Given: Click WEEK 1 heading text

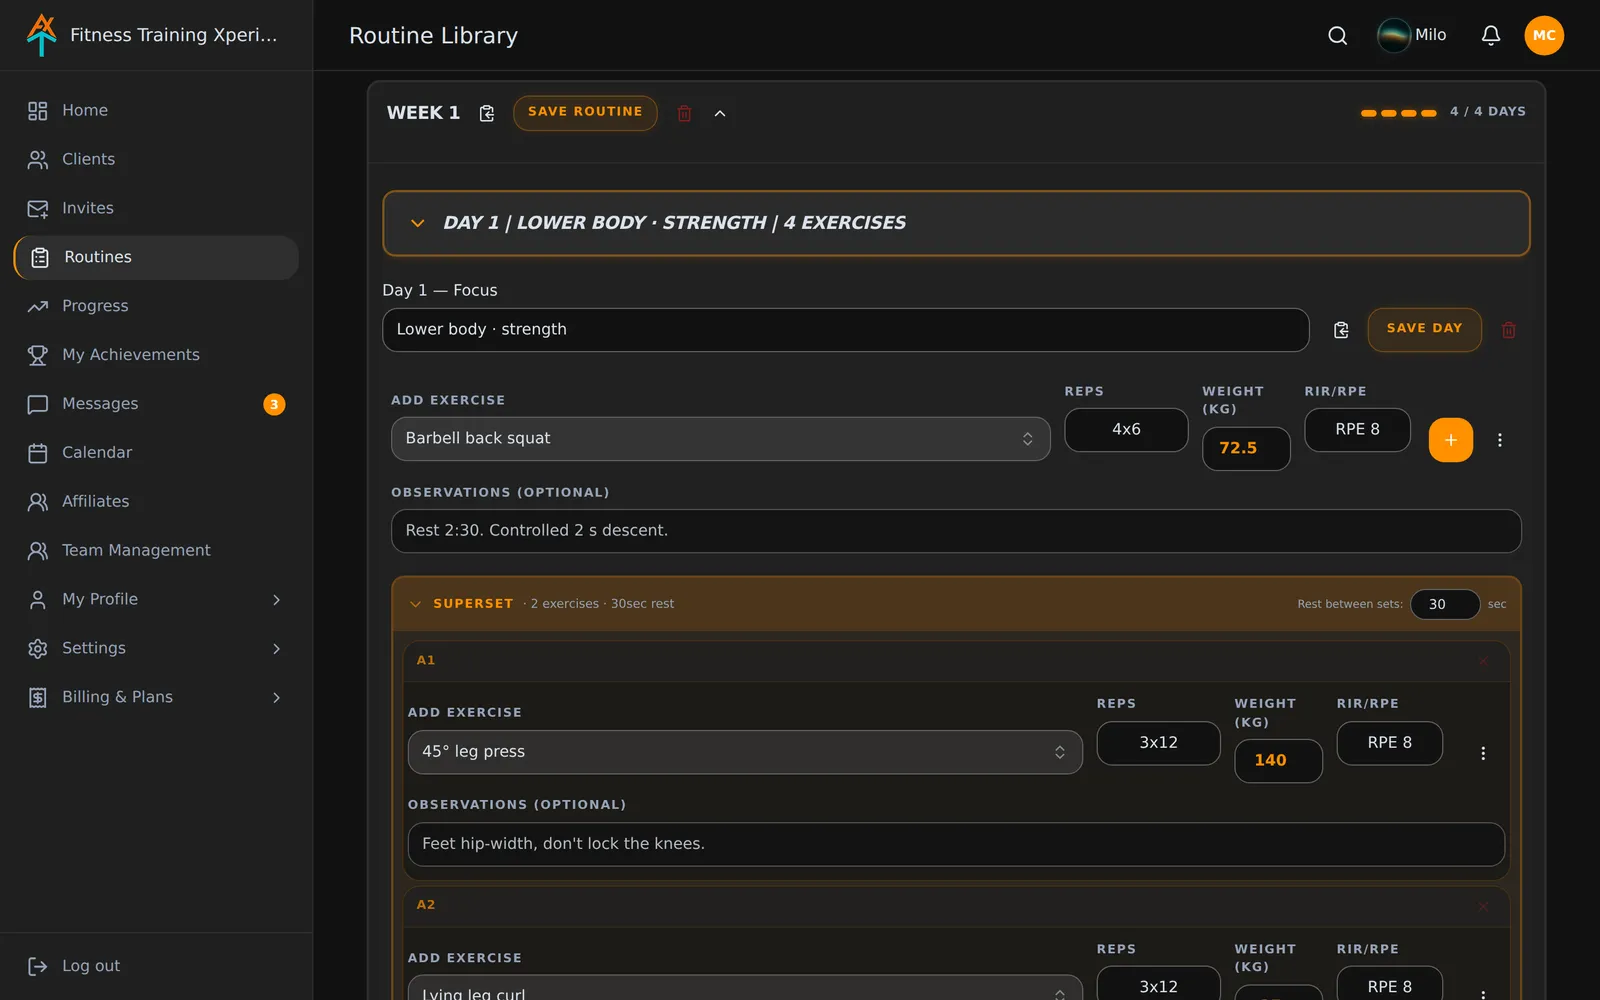Looking at the screenshot, I should pos(423,113).
